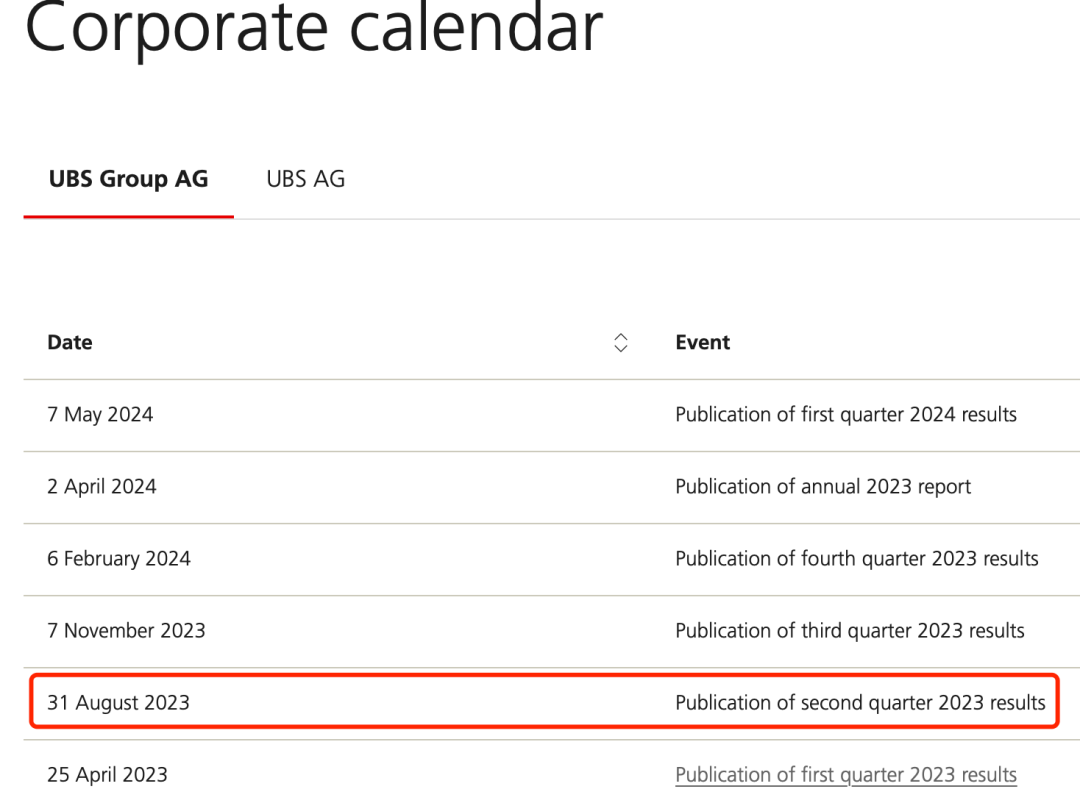Click the upward chevron of the sort control
This screenshot has height=803, width=1080.
(621, 337)
